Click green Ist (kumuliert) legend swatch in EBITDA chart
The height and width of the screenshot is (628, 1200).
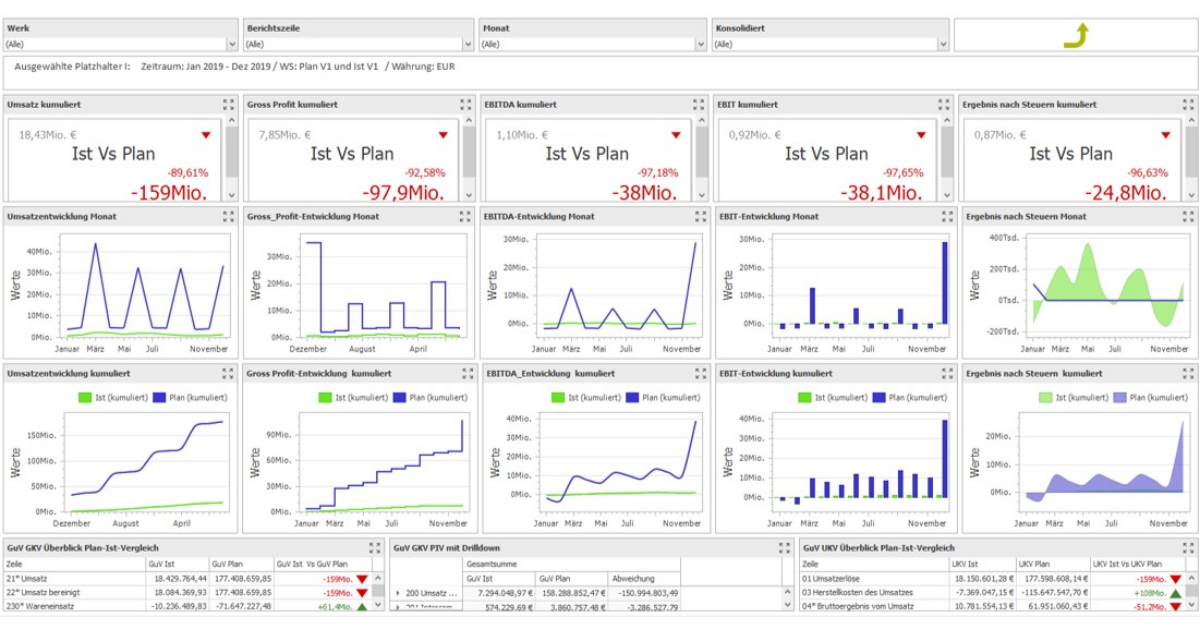coord(558,398)
